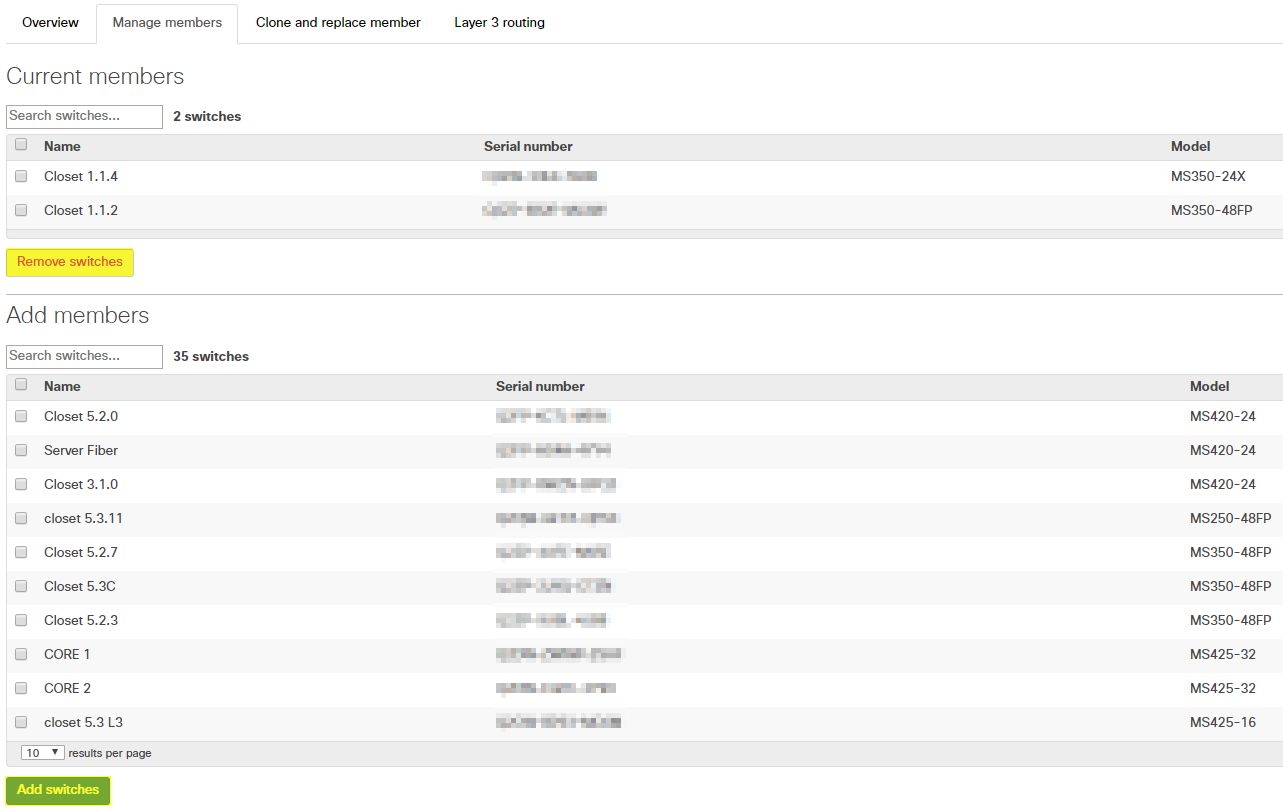Viewport: 1283px width, 812px height.
Task: Open the Layer 3 routing tab
Action: 499,22
